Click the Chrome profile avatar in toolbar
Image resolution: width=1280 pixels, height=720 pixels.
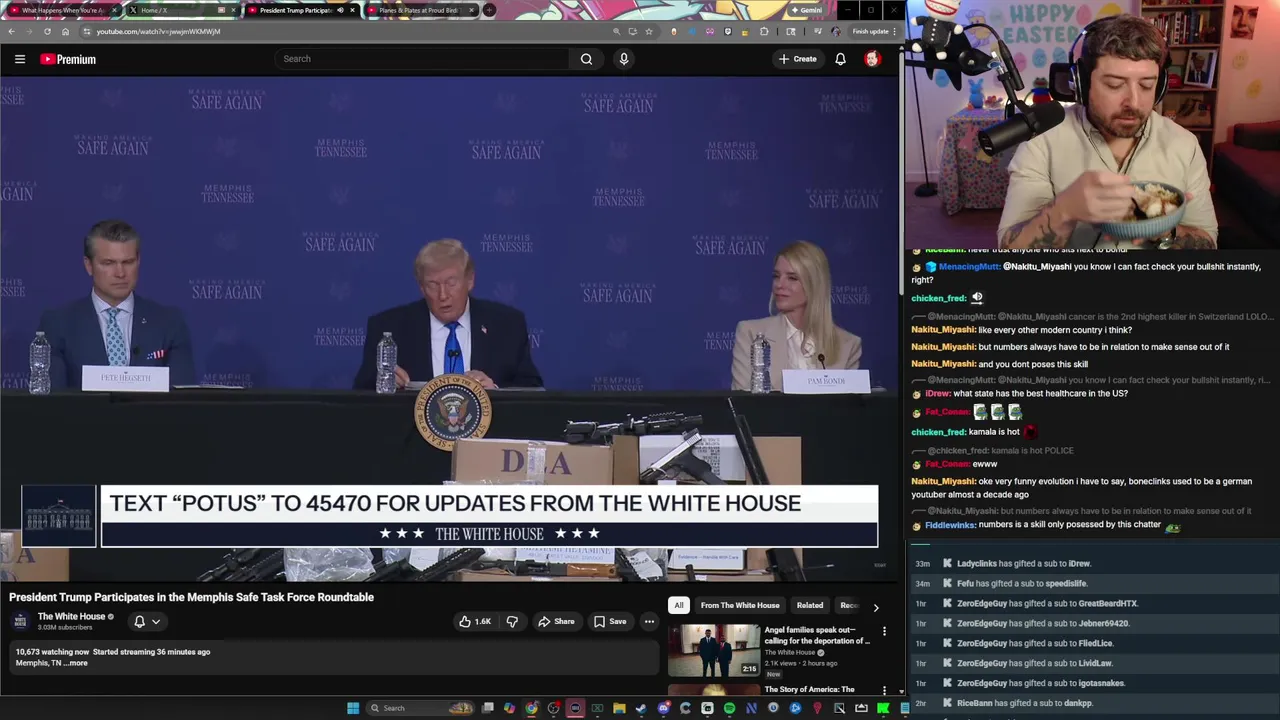[x=836, y=31]
